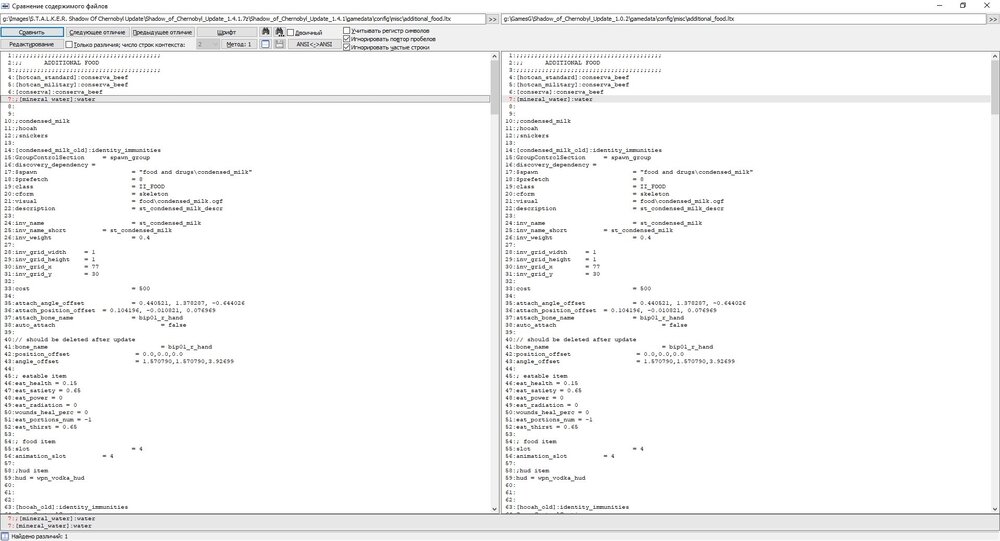Image resolution: width=1000 pixels, height=541 pixels.
Task: Click in the left file path field
Action: (x=240, y=19)
